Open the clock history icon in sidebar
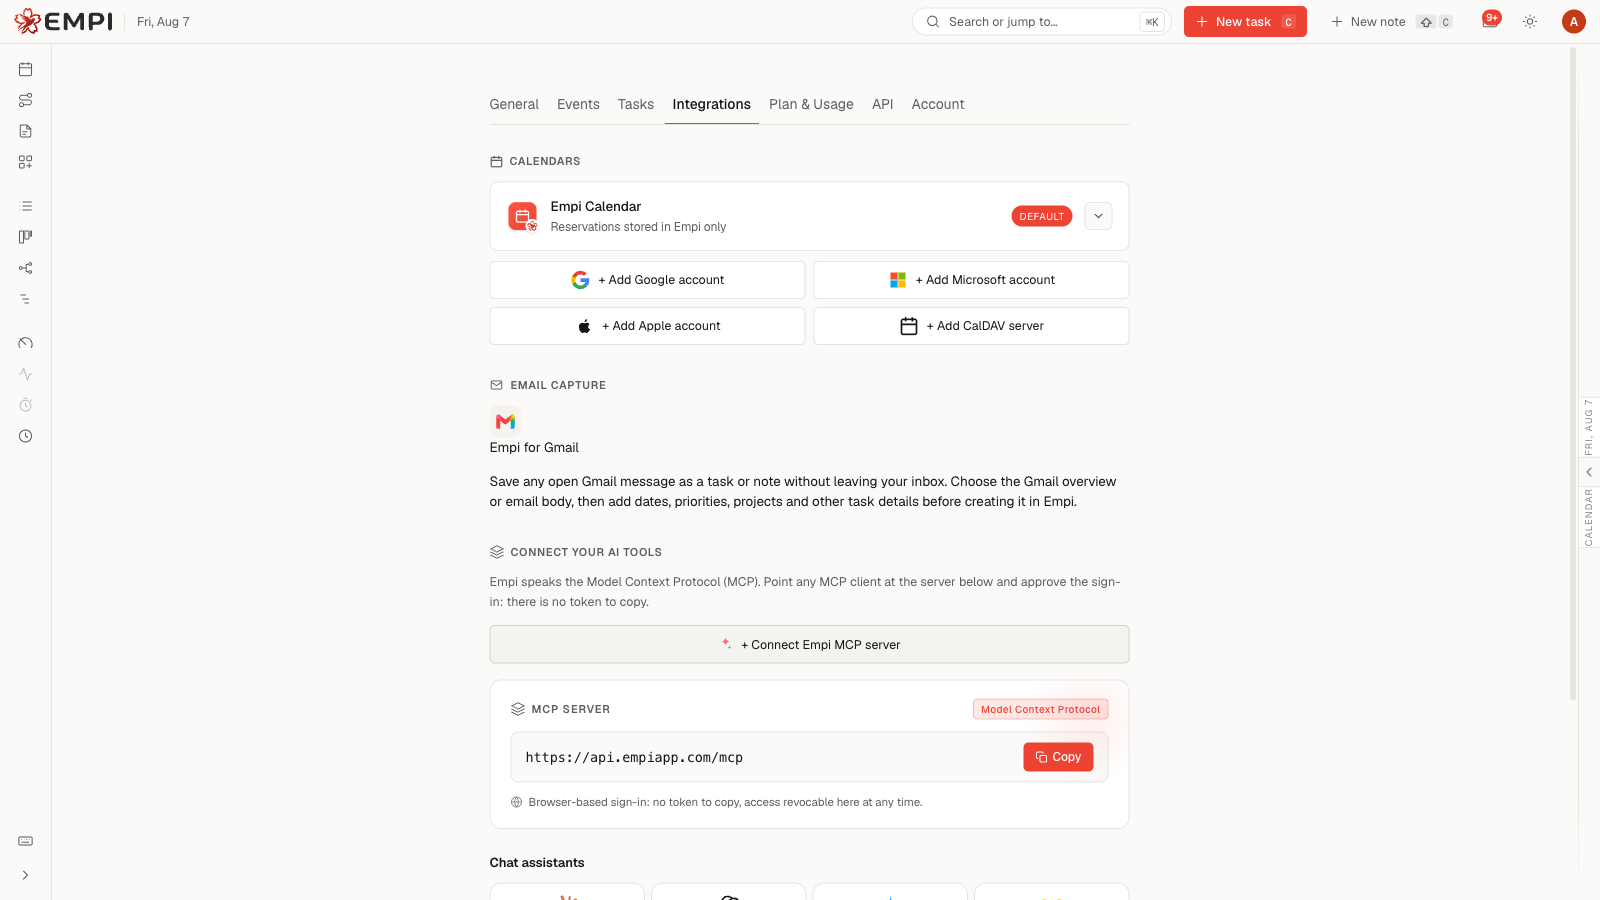Viewport: 1600px width, 900px height. pos(26,436)
